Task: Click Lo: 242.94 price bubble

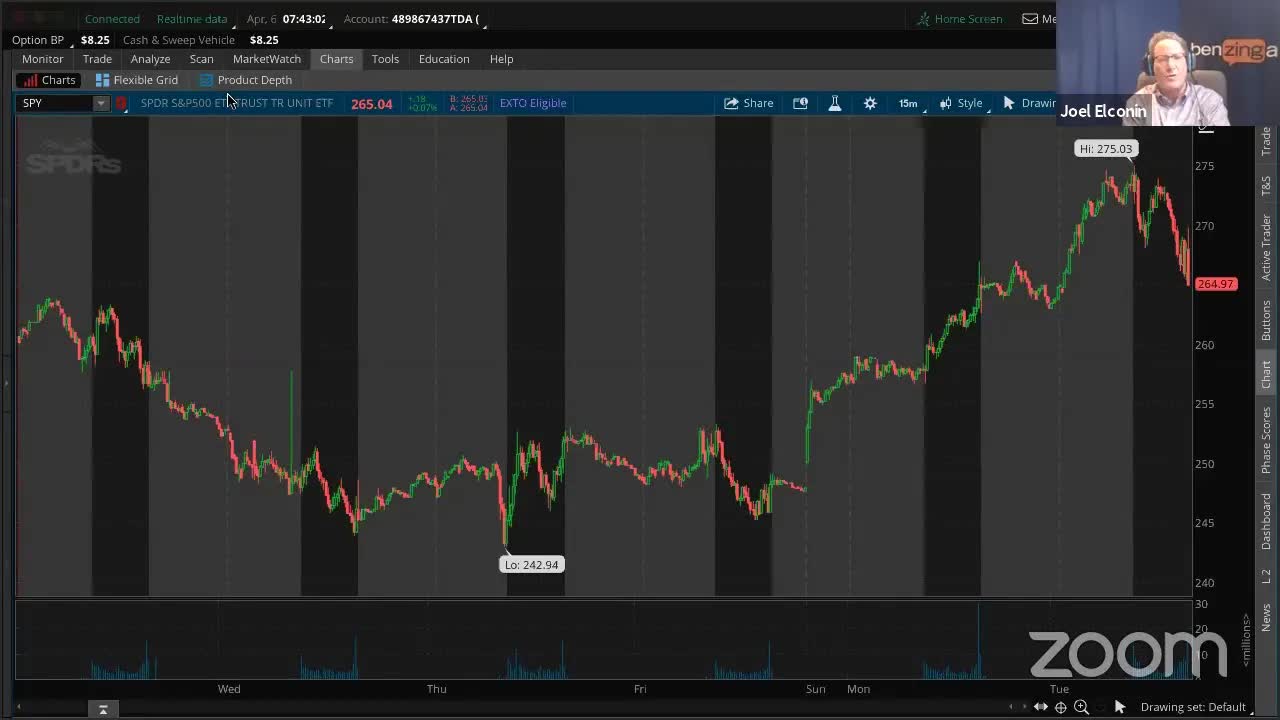Action: [532, 565]
